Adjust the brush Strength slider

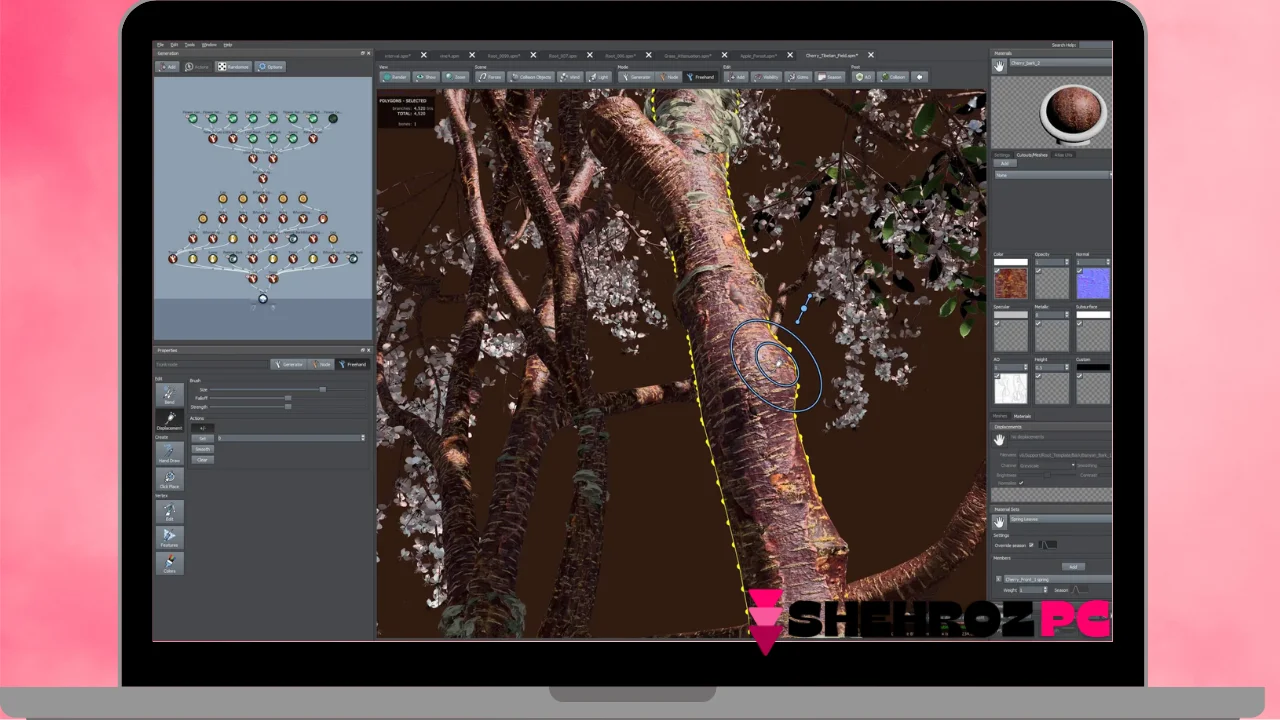point(288,407)
